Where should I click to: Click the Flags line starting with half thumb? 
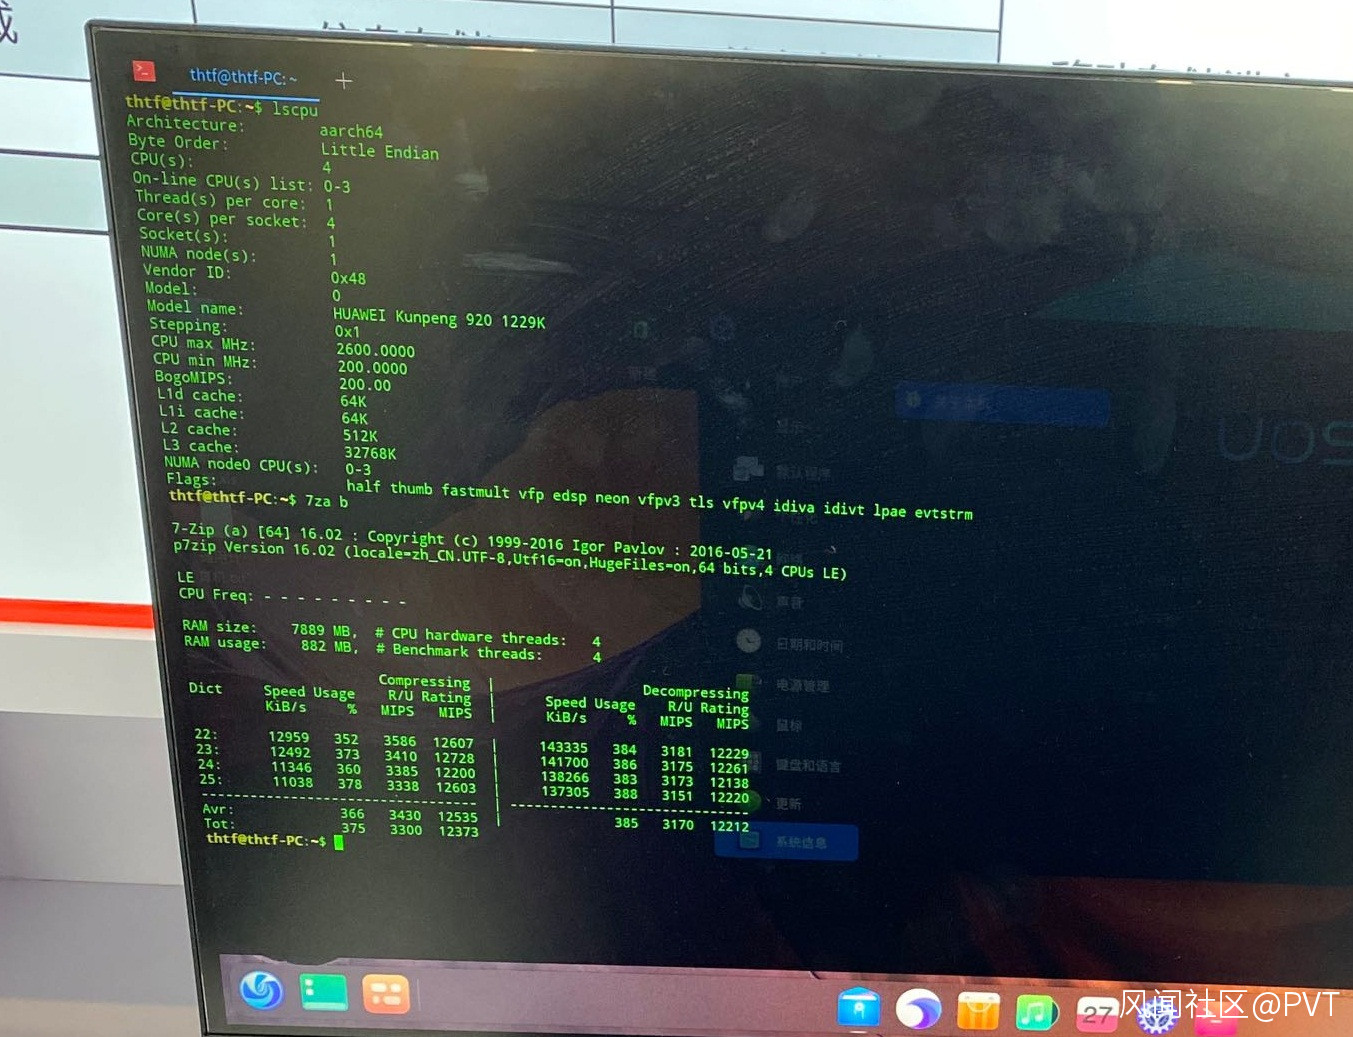[x=659, y=500]
